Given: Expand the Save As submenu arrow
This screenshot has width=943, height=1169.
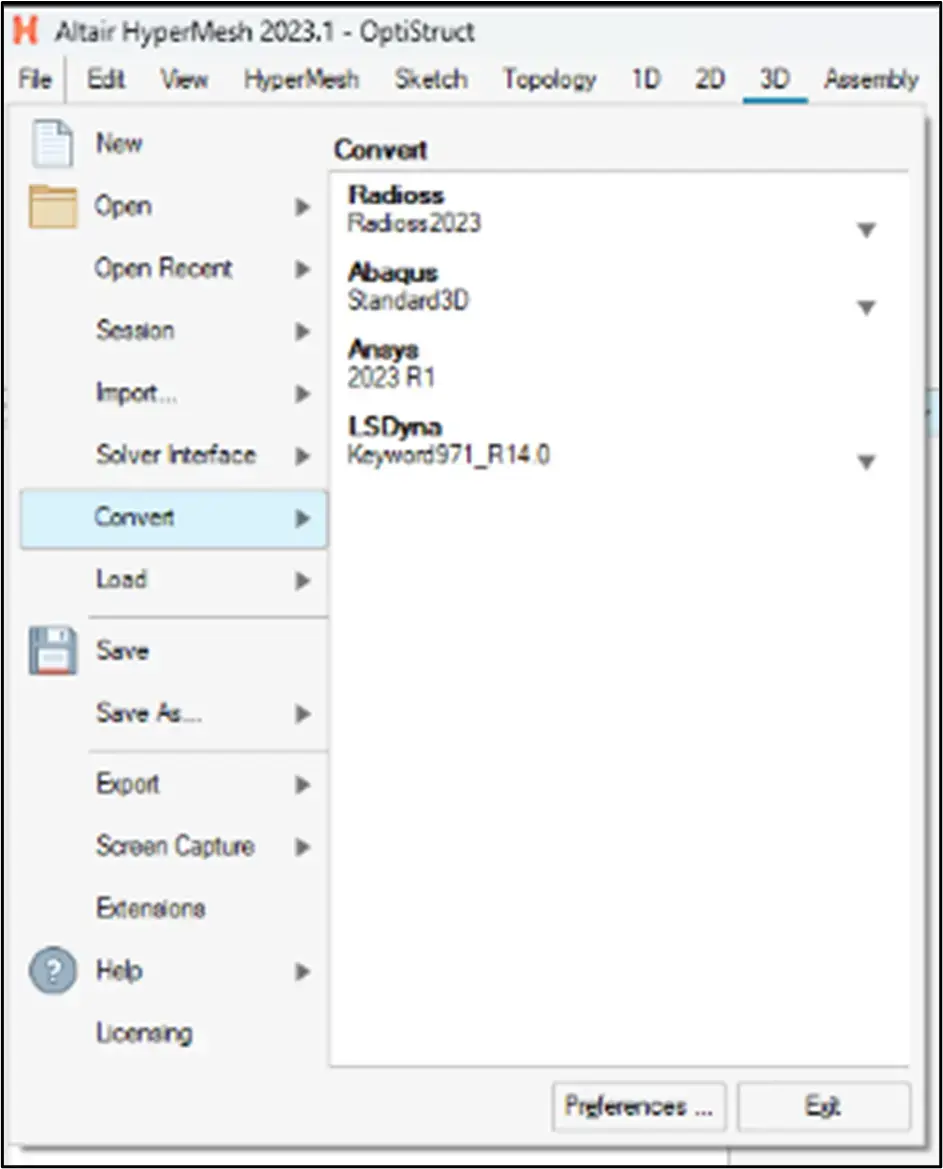Looking at the screenshot, I should coord(302,714).
